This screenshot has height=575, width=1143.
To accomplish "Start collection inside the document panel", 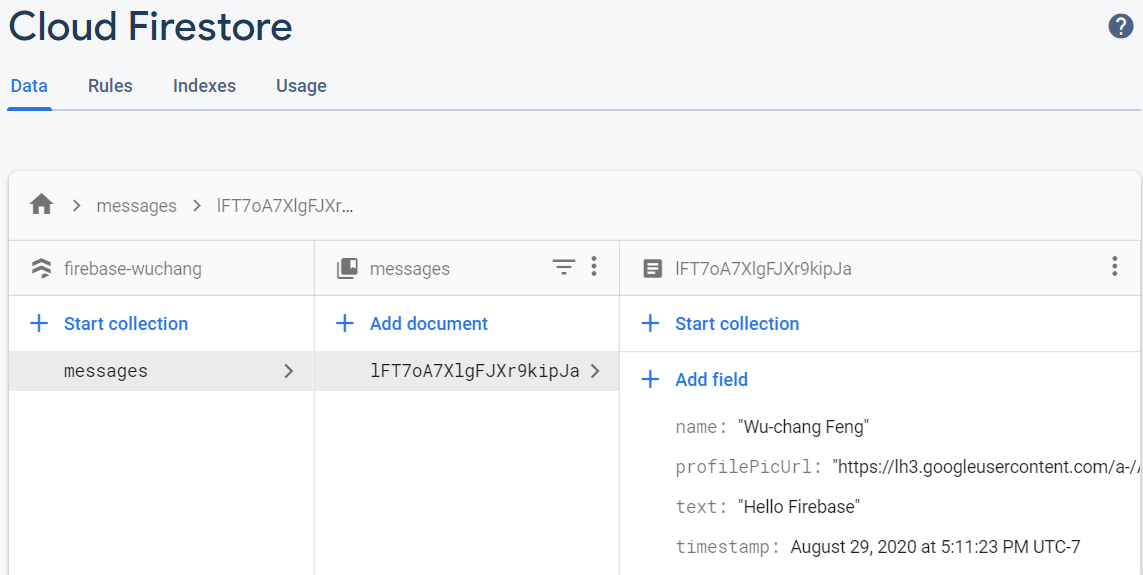I will 736,323.
